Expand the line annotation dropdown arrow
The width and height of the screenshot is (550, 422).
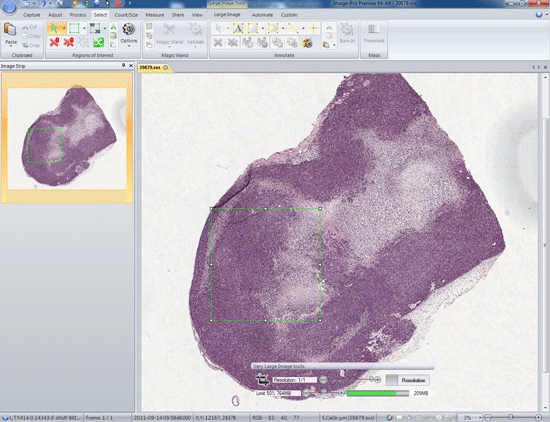pos(303,28)
